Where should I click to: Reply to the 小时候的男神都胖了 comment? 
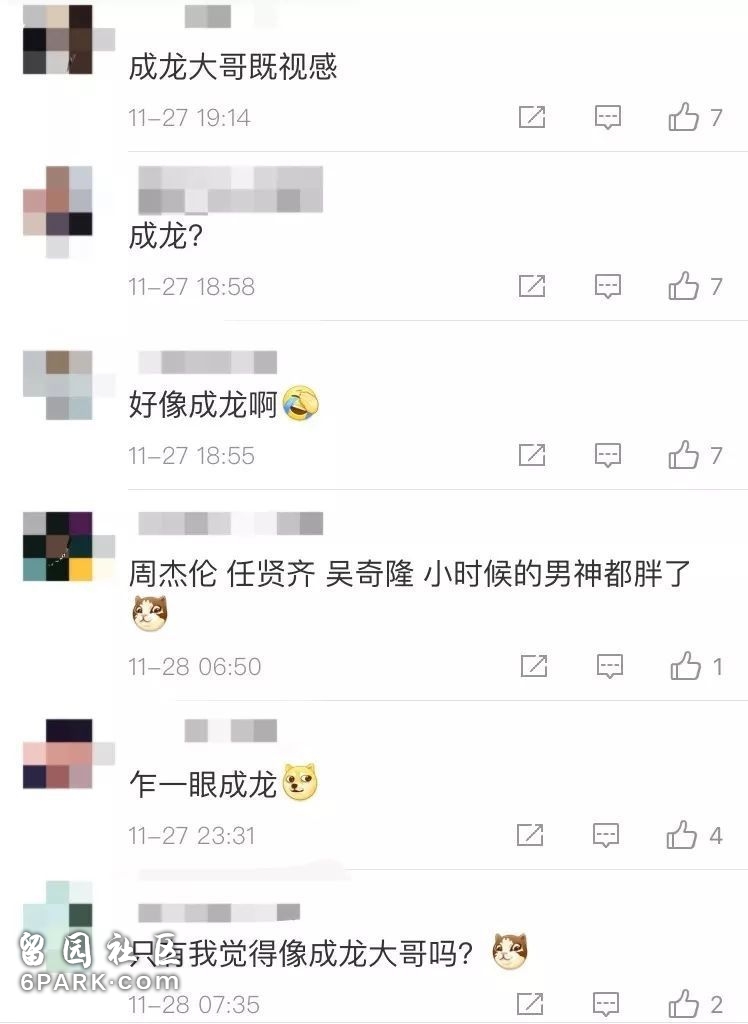610,666
